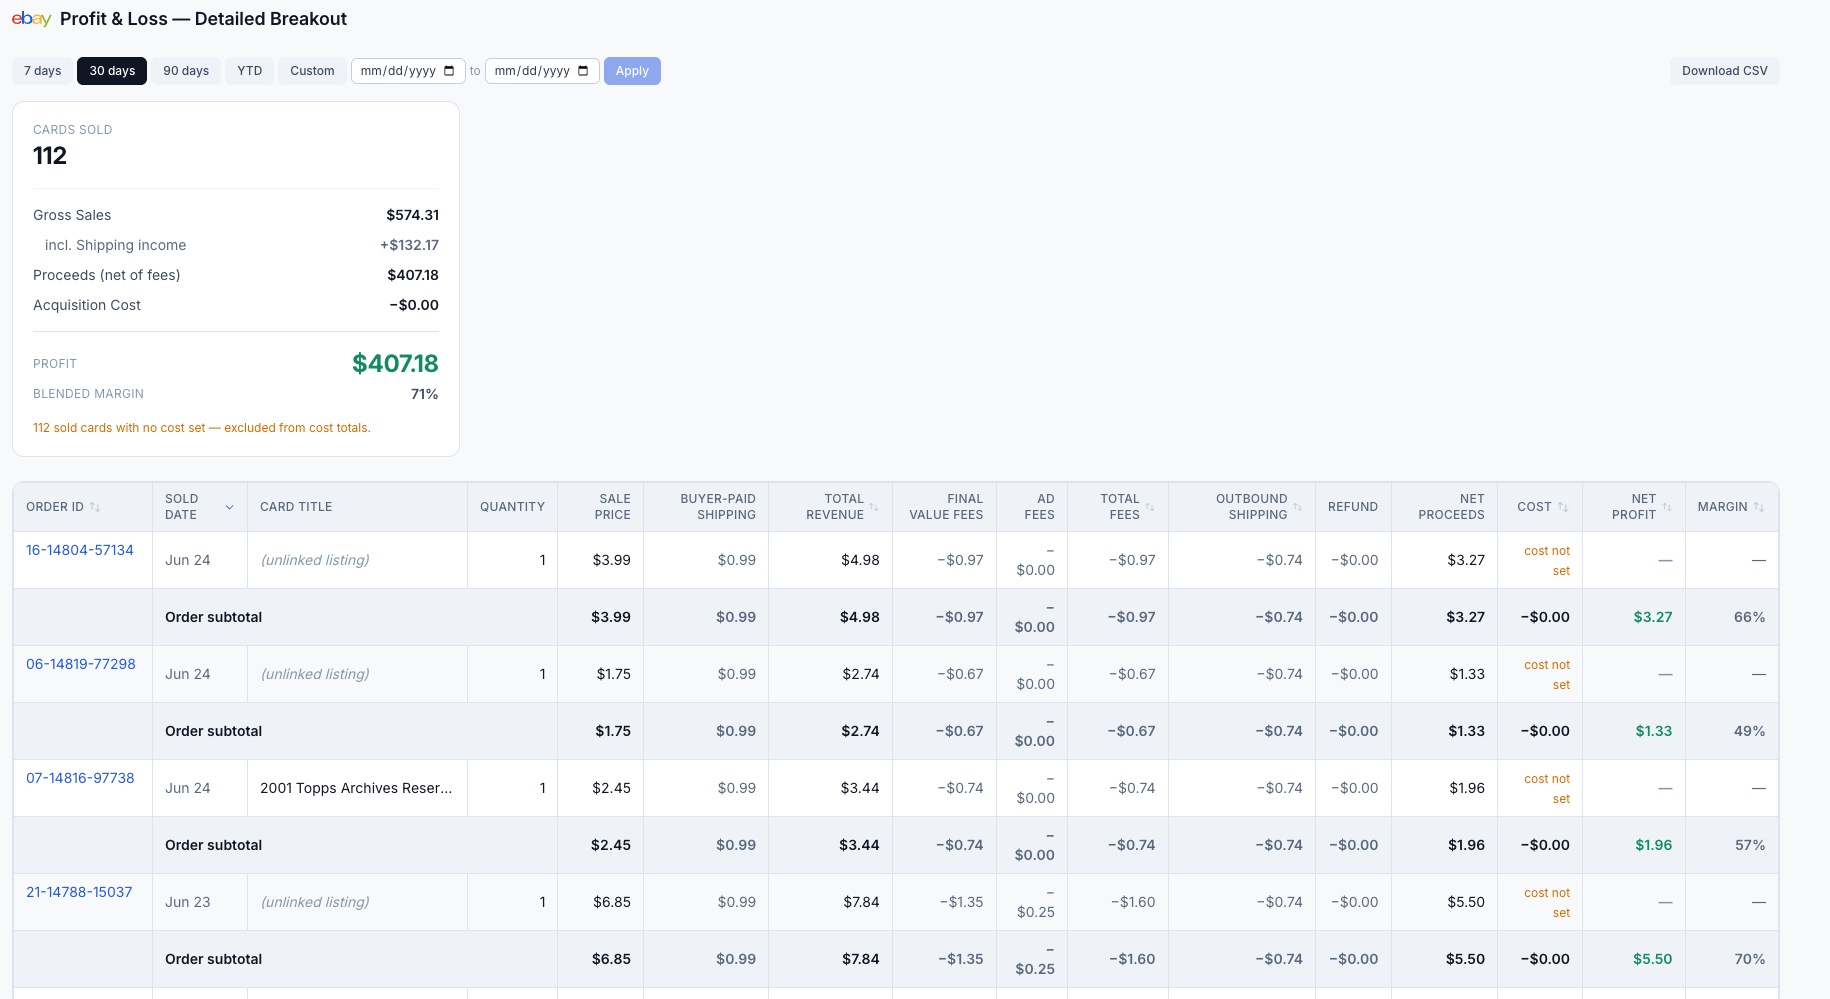Click the 57% margin subtotal
Screen dimensions: 1830x999
click(x=1750, y=845)
